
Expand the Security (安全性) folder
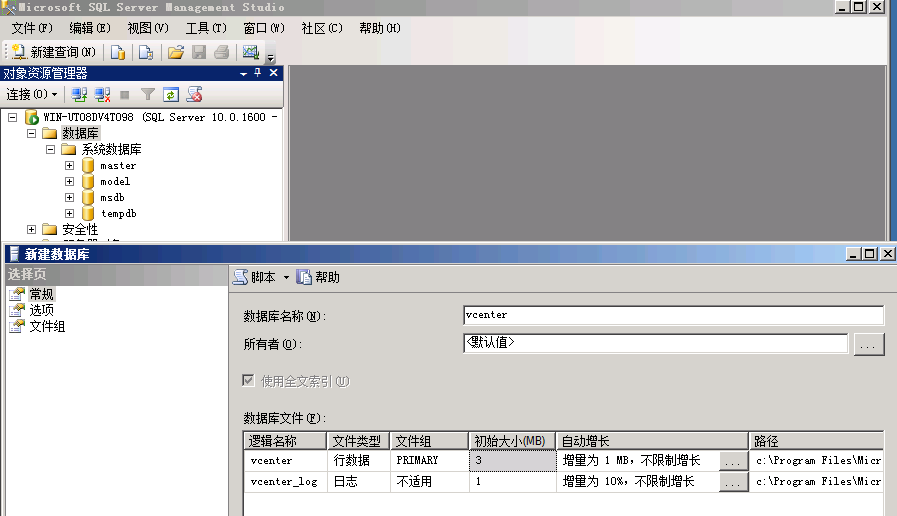[x=31, y=229]
